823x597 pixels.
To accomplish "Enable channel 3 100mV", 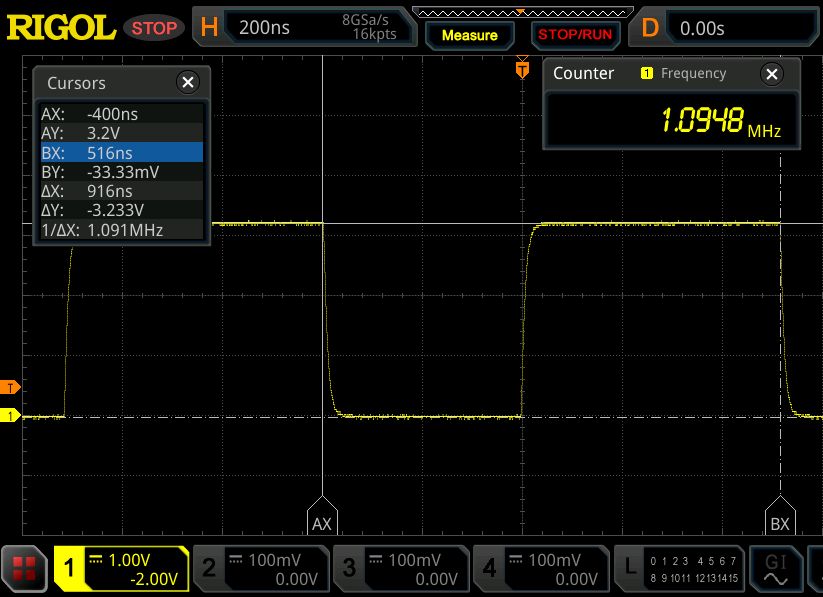I will [400, 569].
